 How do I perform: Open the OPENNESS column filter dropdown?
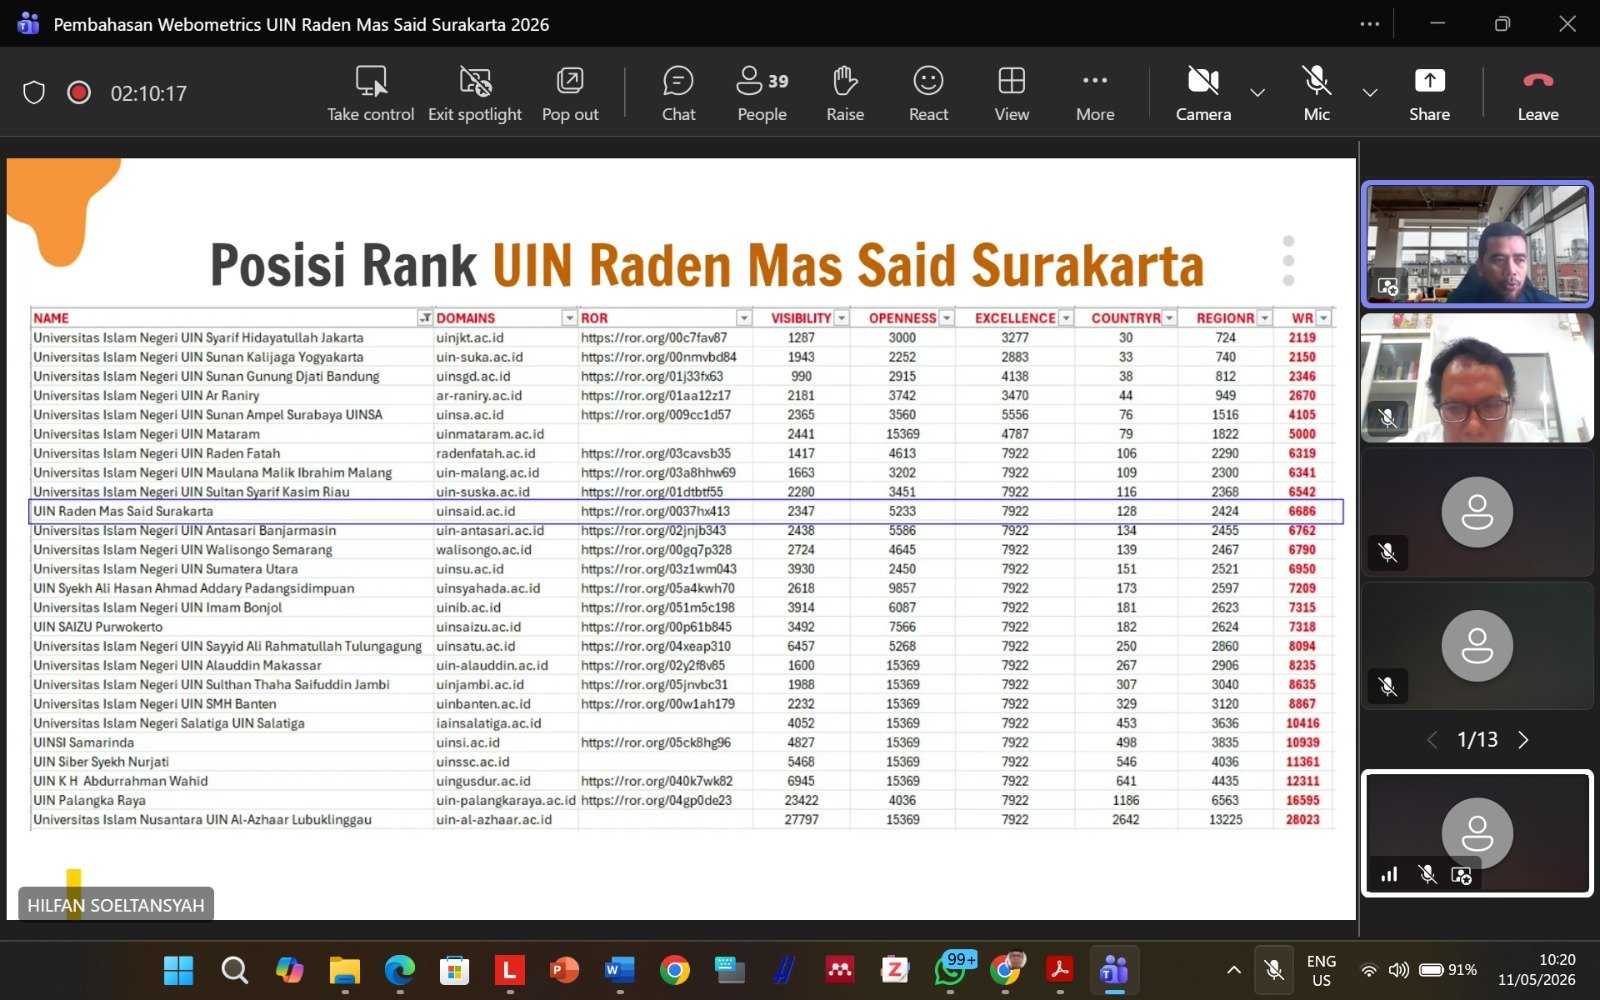(x=947, y=318)
